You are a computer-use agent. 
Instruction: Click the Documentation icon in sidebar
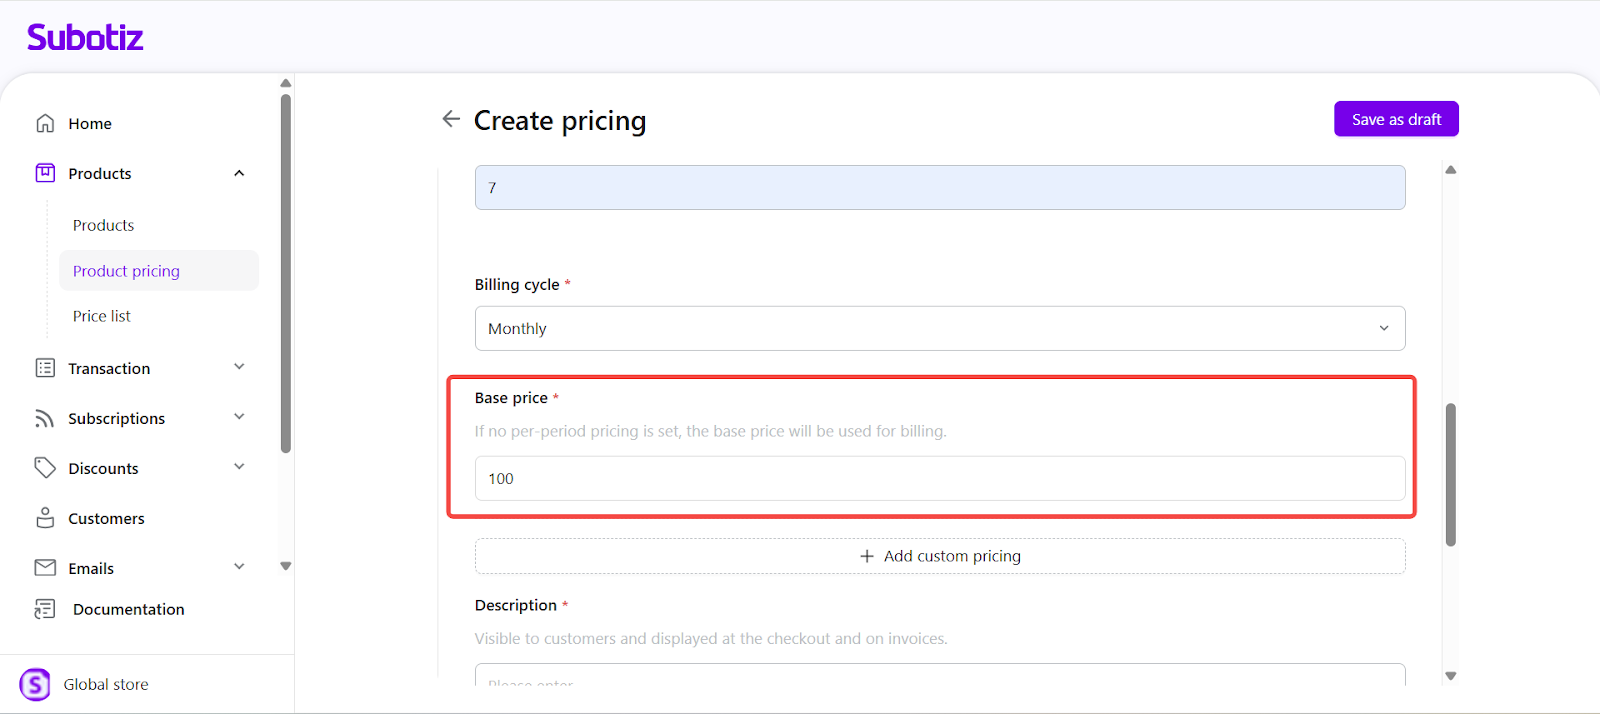tap(45, 609)
